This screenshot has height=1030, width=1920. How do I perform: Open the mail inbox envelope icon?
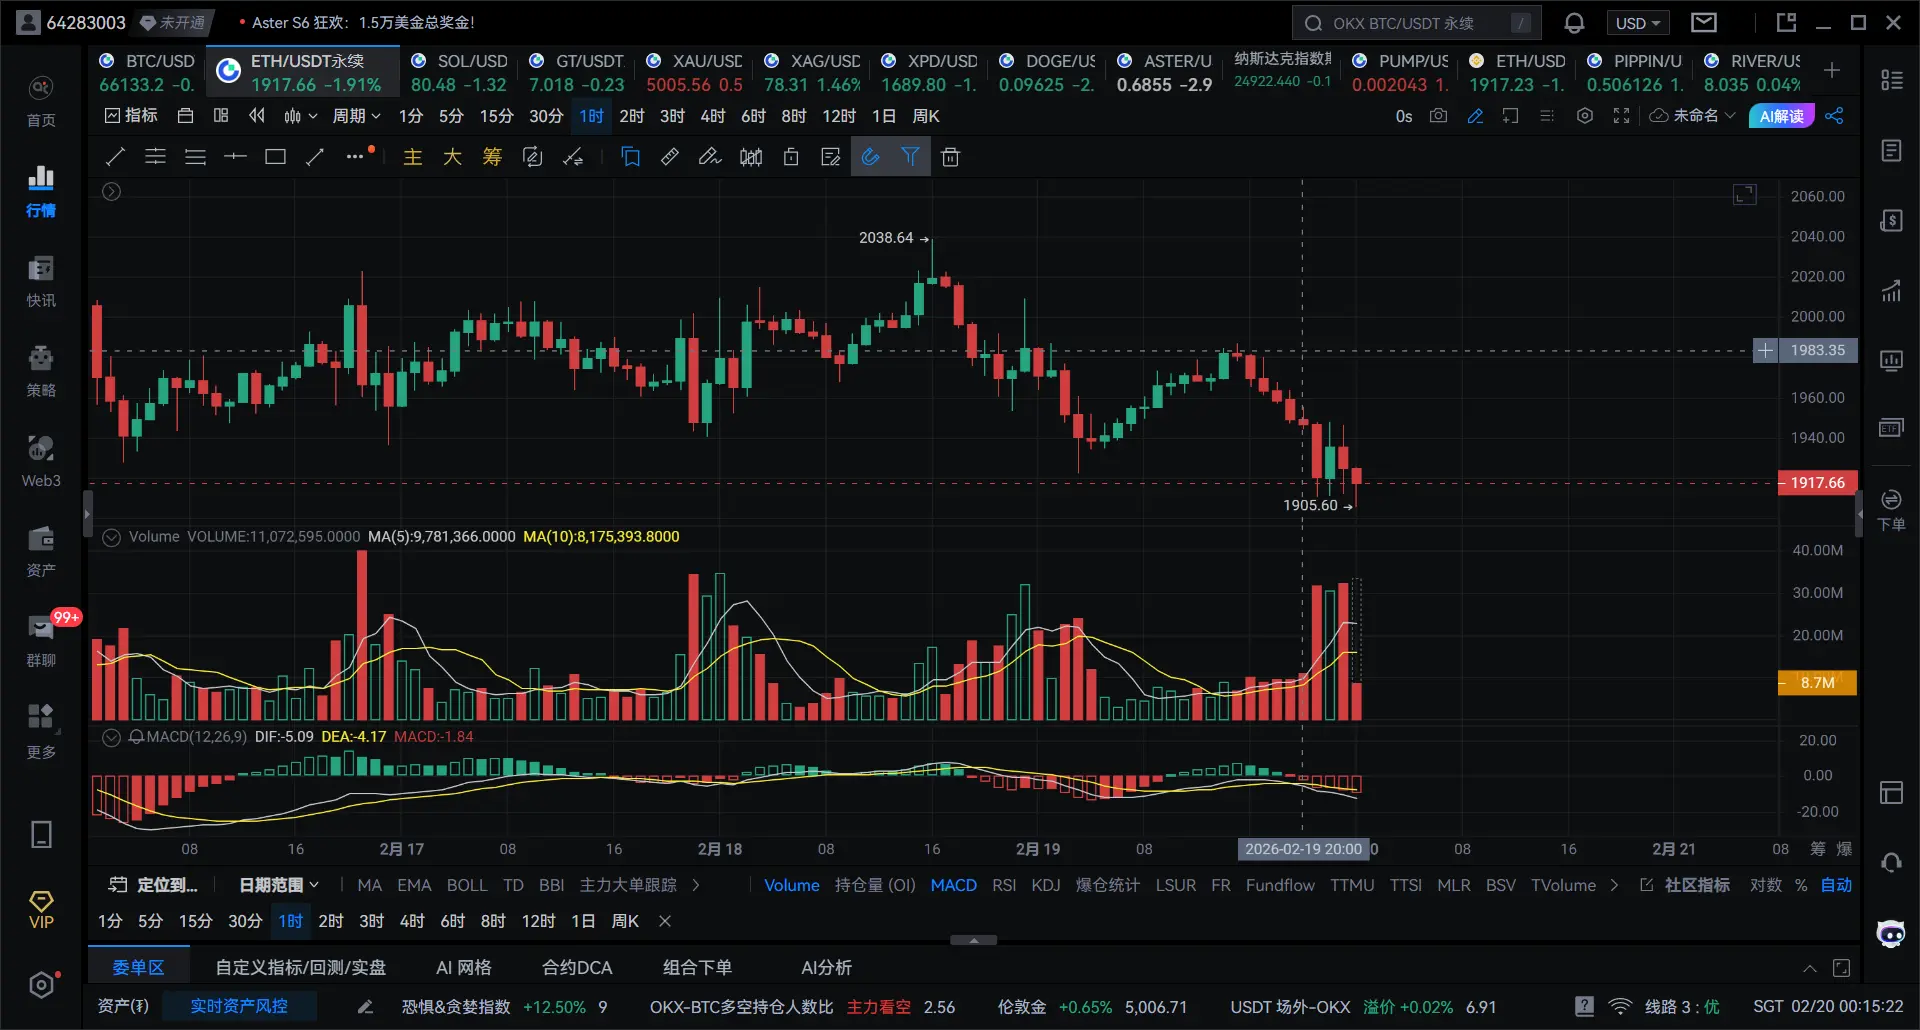(1704, 22)
